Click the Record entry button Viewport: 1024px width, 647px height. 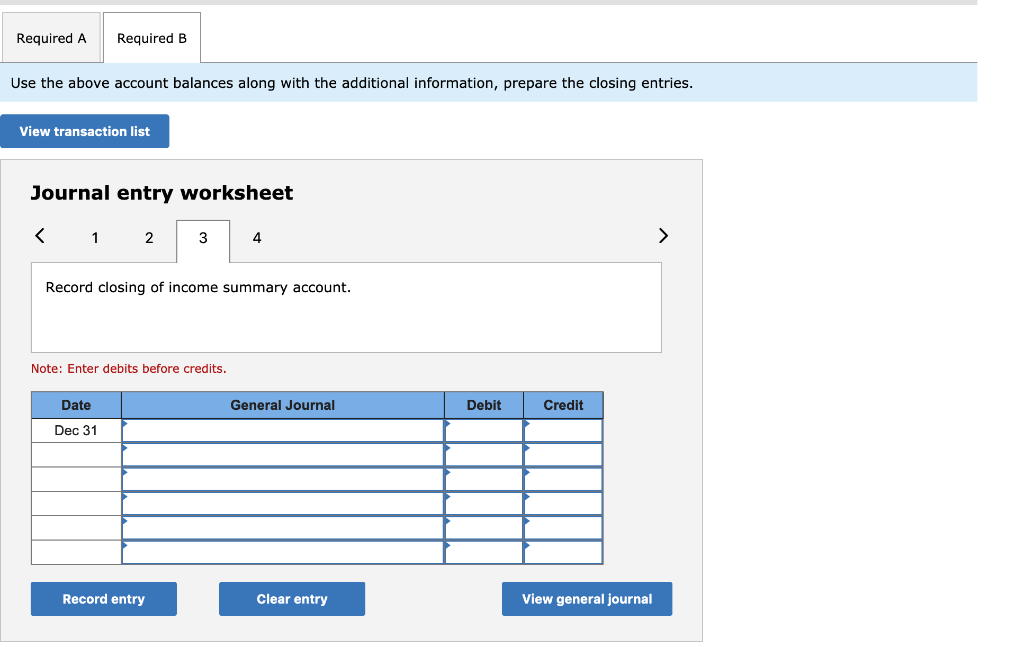click(x=103, y=598)
